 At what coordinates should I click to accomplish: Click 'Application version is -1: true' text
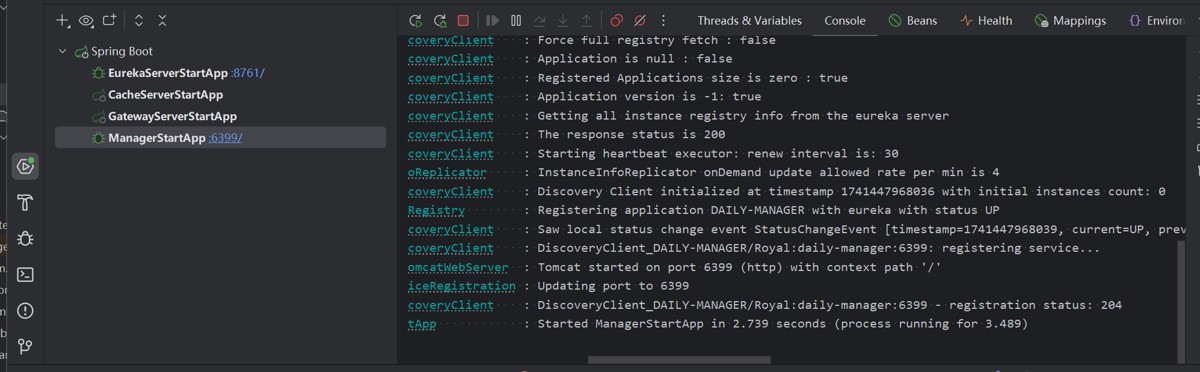point(649,97)
